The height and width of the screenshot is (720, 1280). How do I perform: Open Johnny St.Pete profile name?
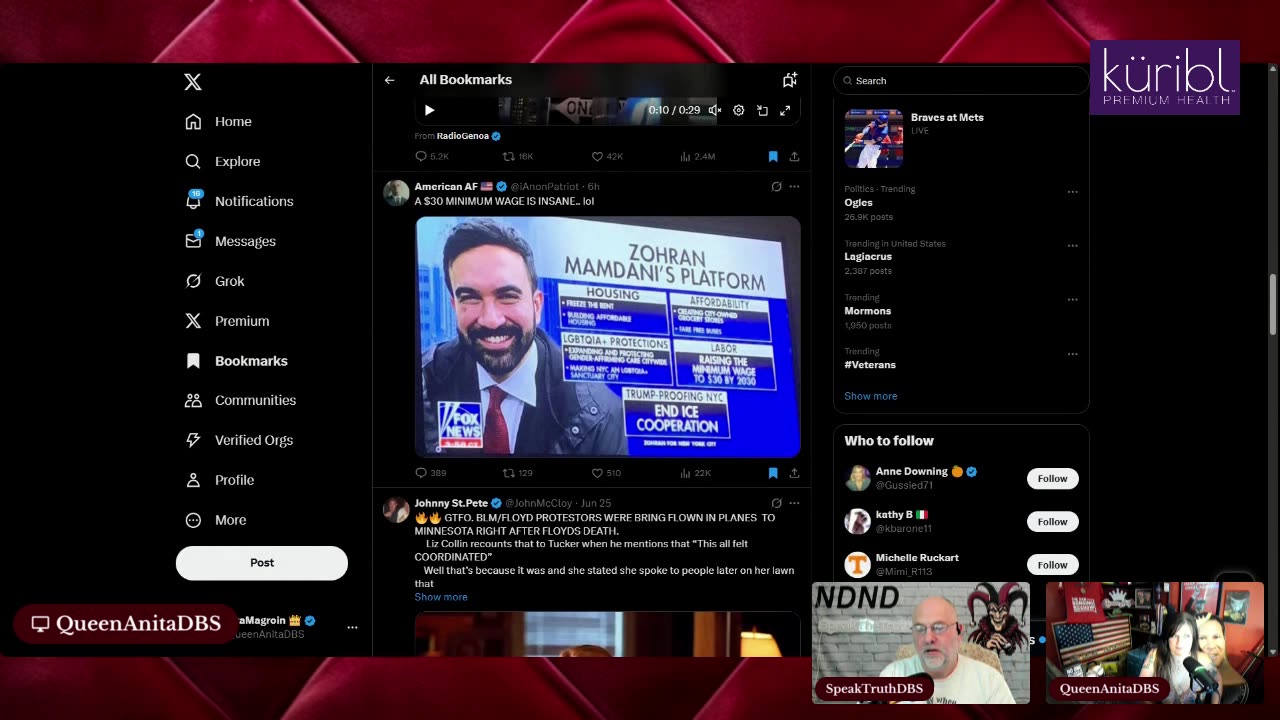(x=451, y=503)
